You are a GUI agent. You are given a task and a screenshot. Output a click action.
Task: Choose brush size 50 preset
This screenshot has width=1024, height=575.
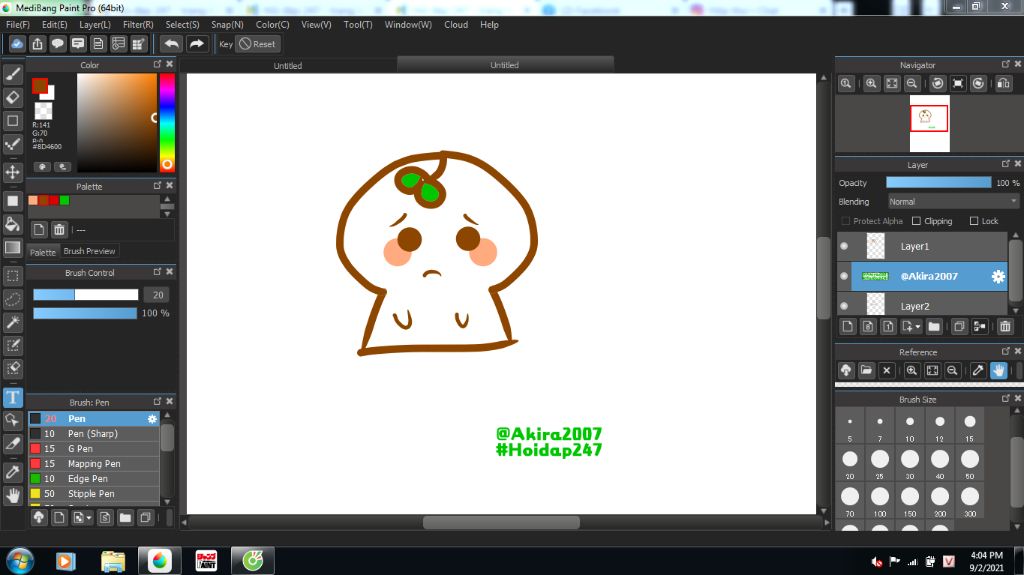(970, 461)
